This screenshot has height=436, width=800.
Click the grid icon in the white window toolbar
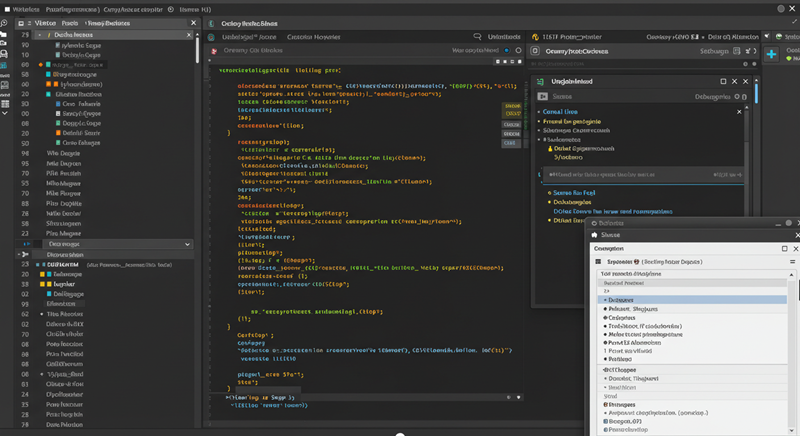point(598,262)
